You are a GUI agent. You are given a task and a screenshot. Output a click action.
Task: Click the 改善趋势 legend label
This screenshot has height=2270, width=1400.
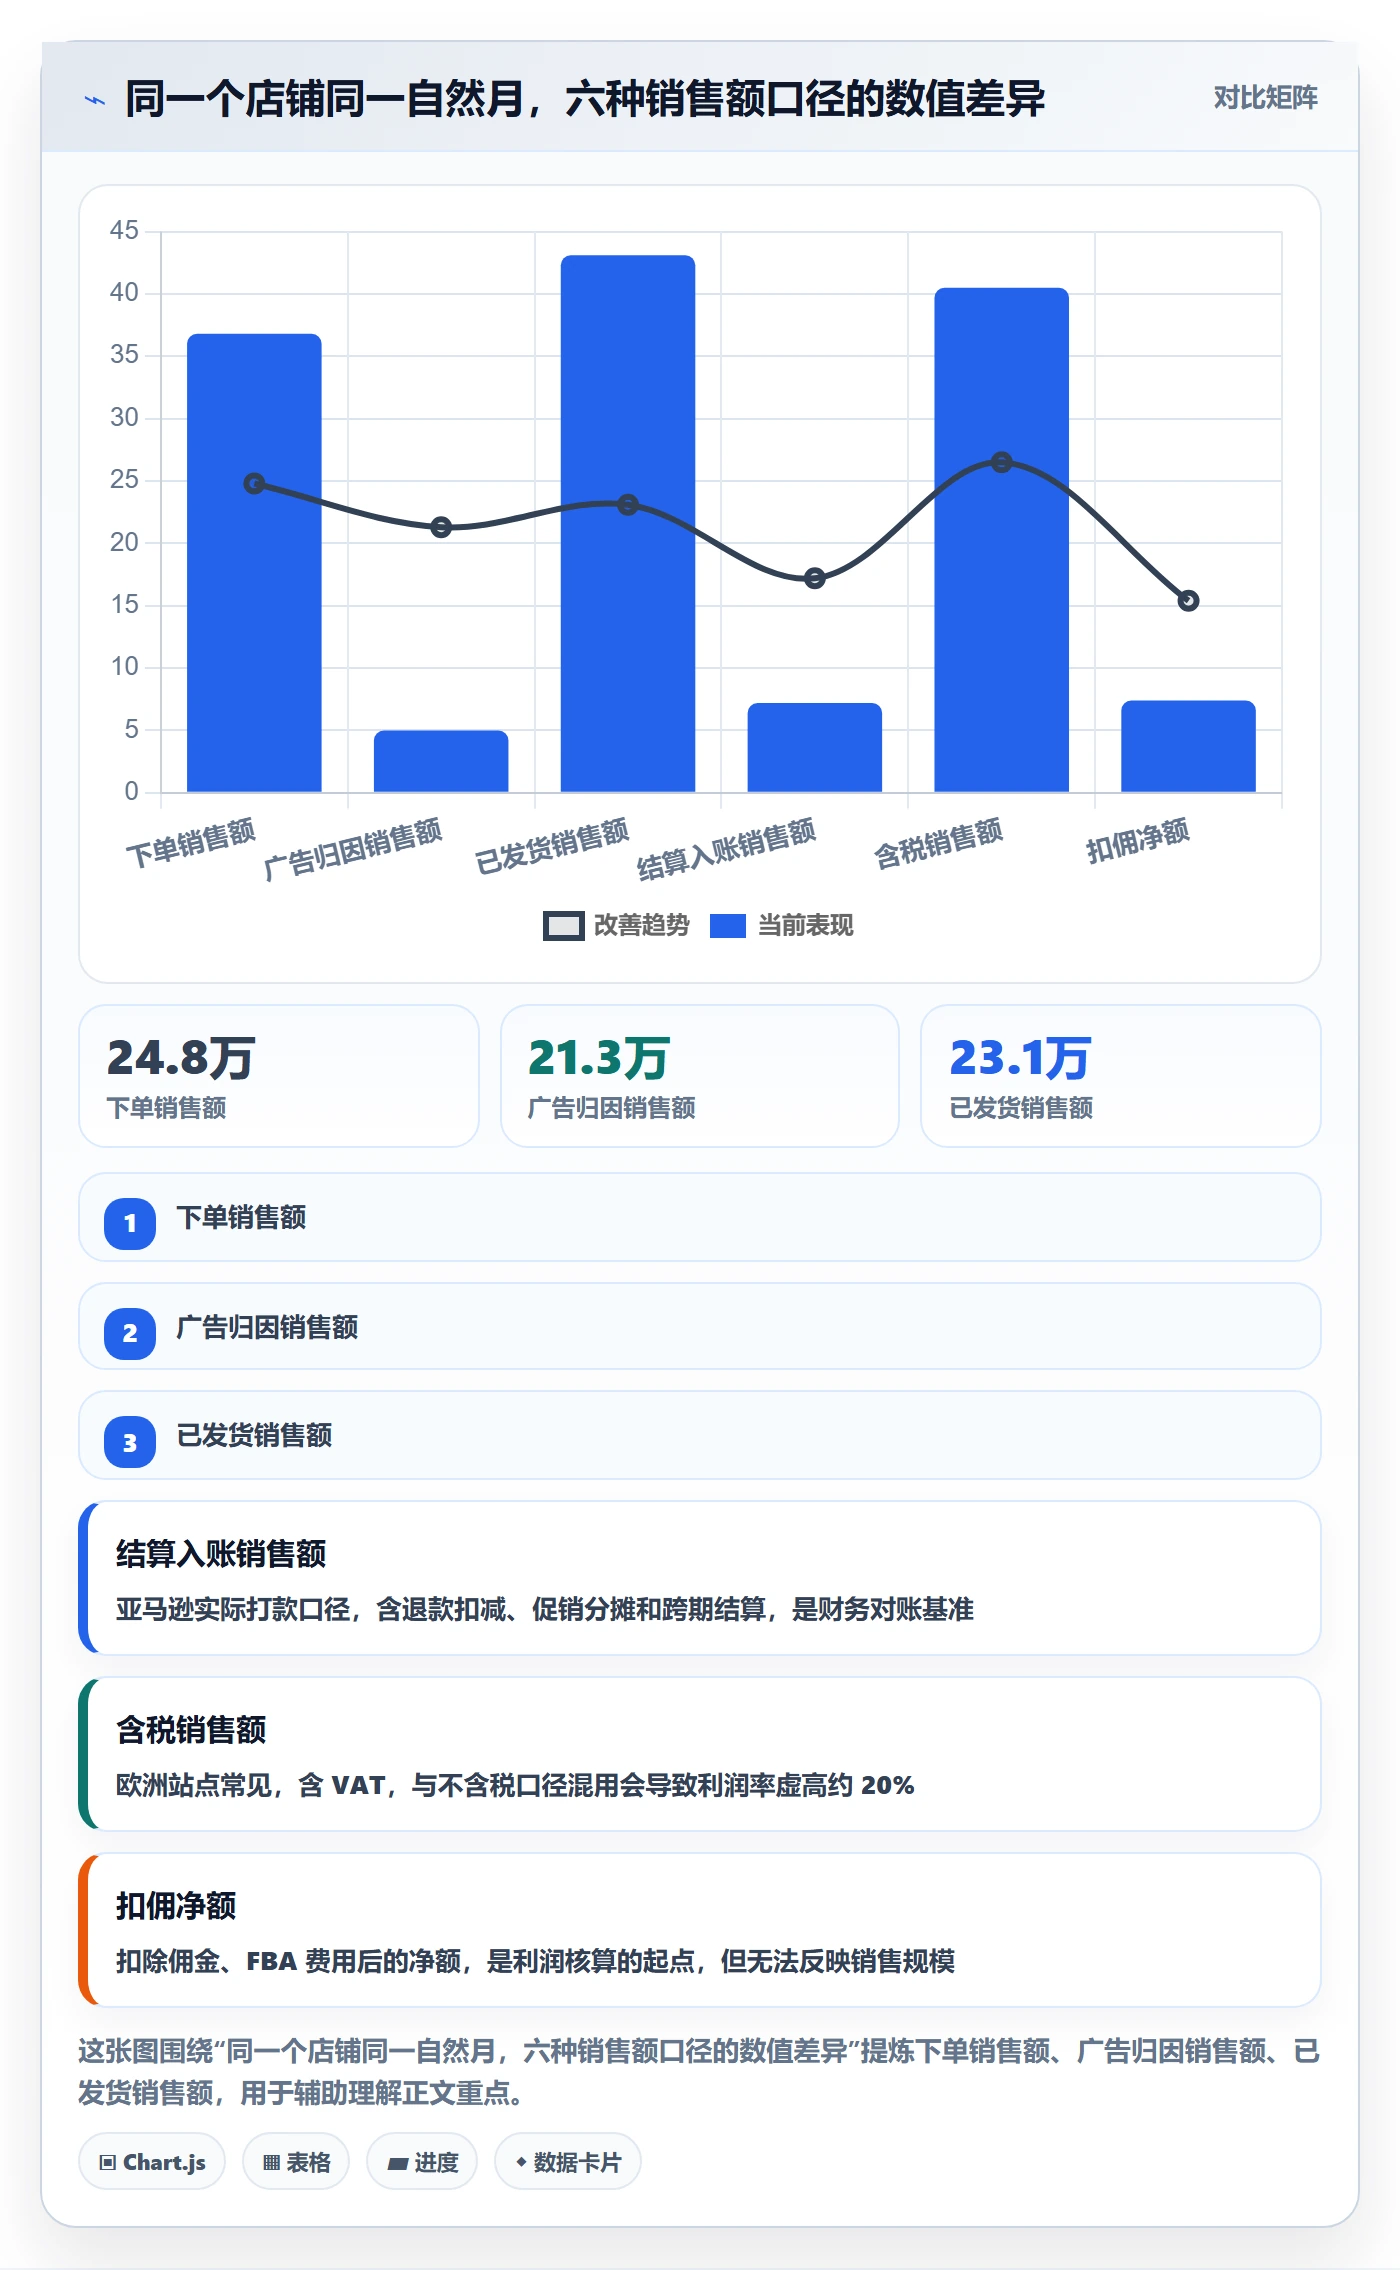pyautogui.click(x=641, y=926)
